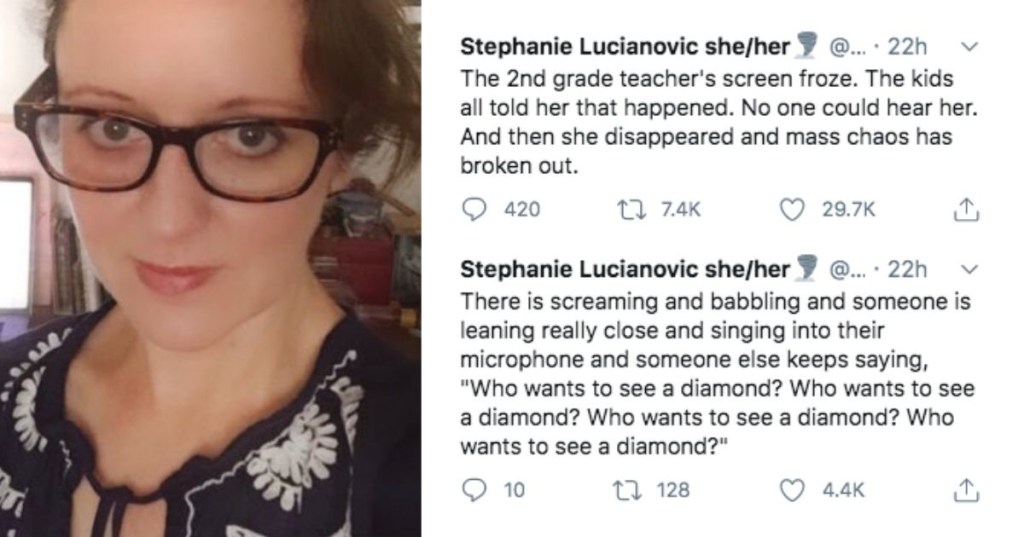Share the diamond tweet
The image size is (1024, 537).
[x=966, y=490]
